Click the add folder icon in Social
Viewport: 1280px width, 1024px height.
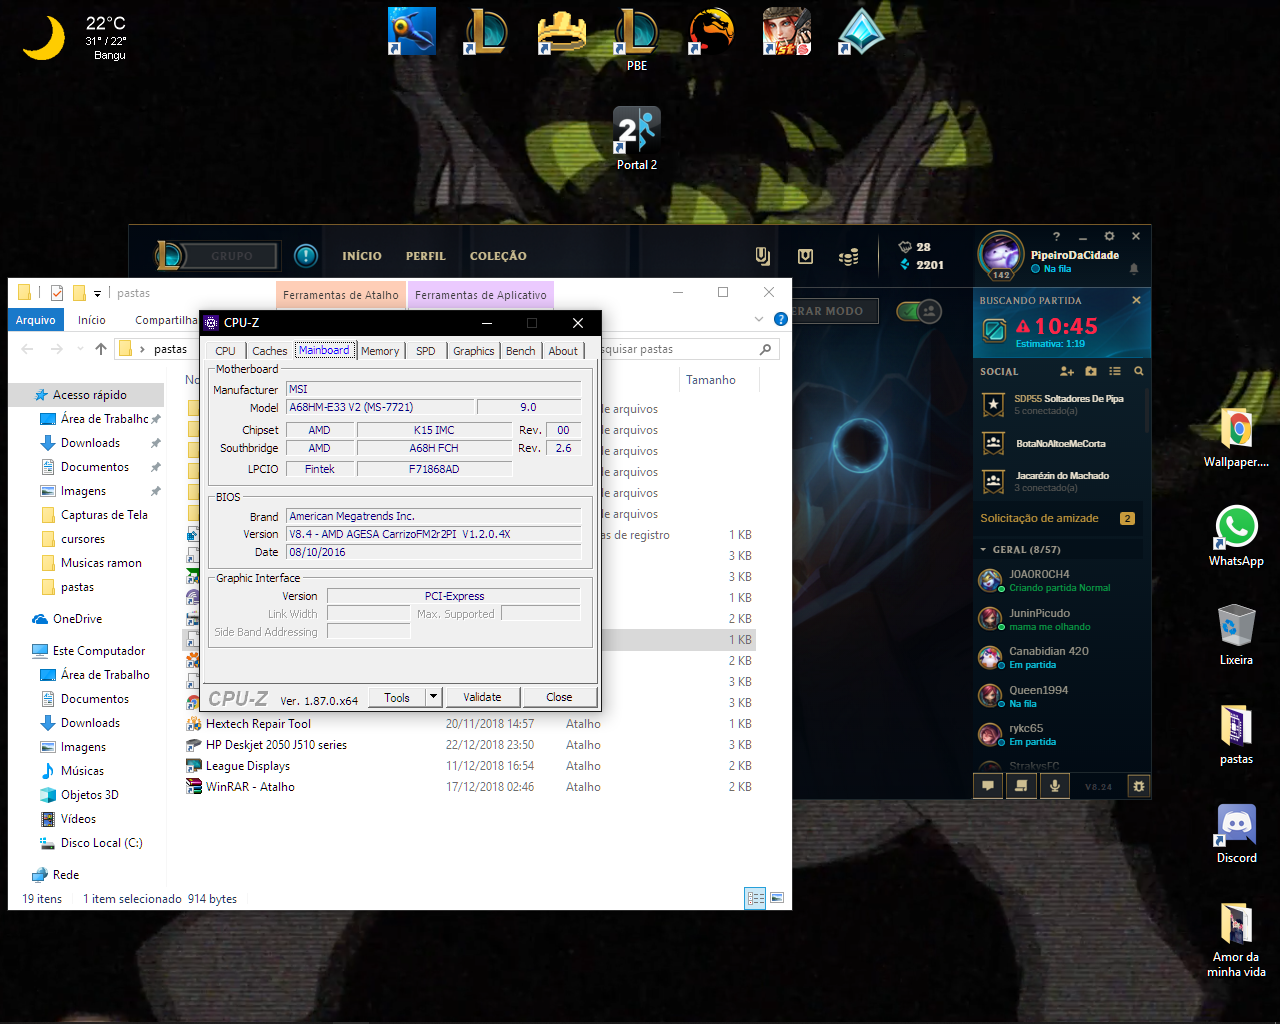1091,371
